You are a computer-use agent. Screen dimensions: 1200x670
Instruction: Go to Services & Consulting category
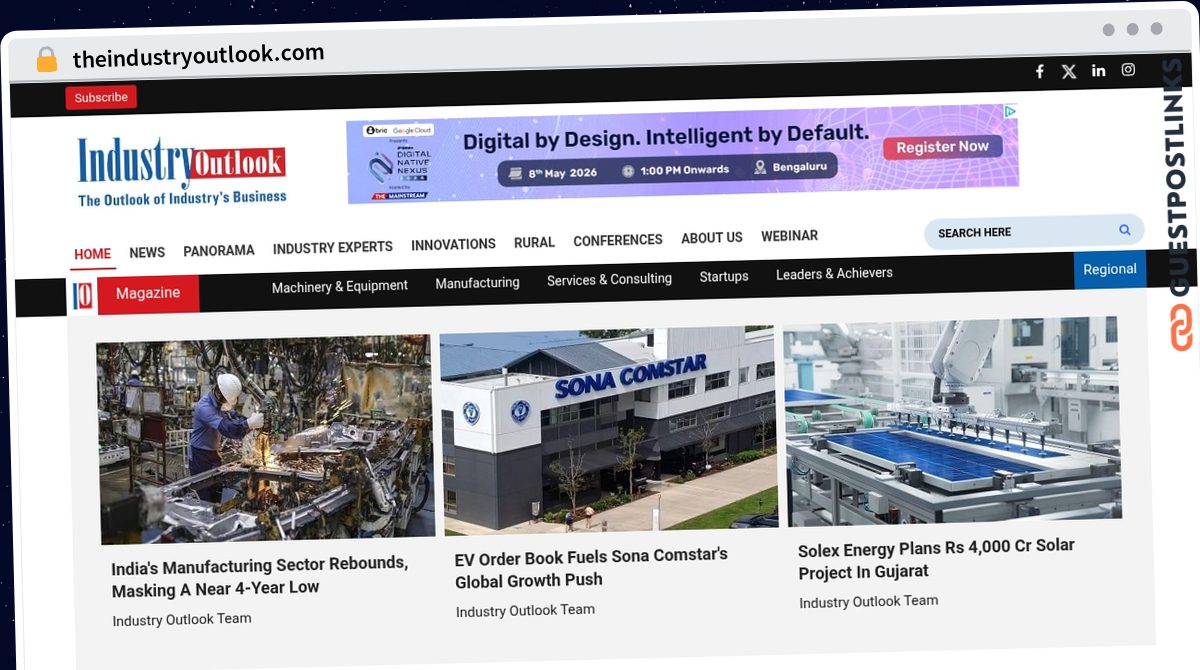pos(609,279)
